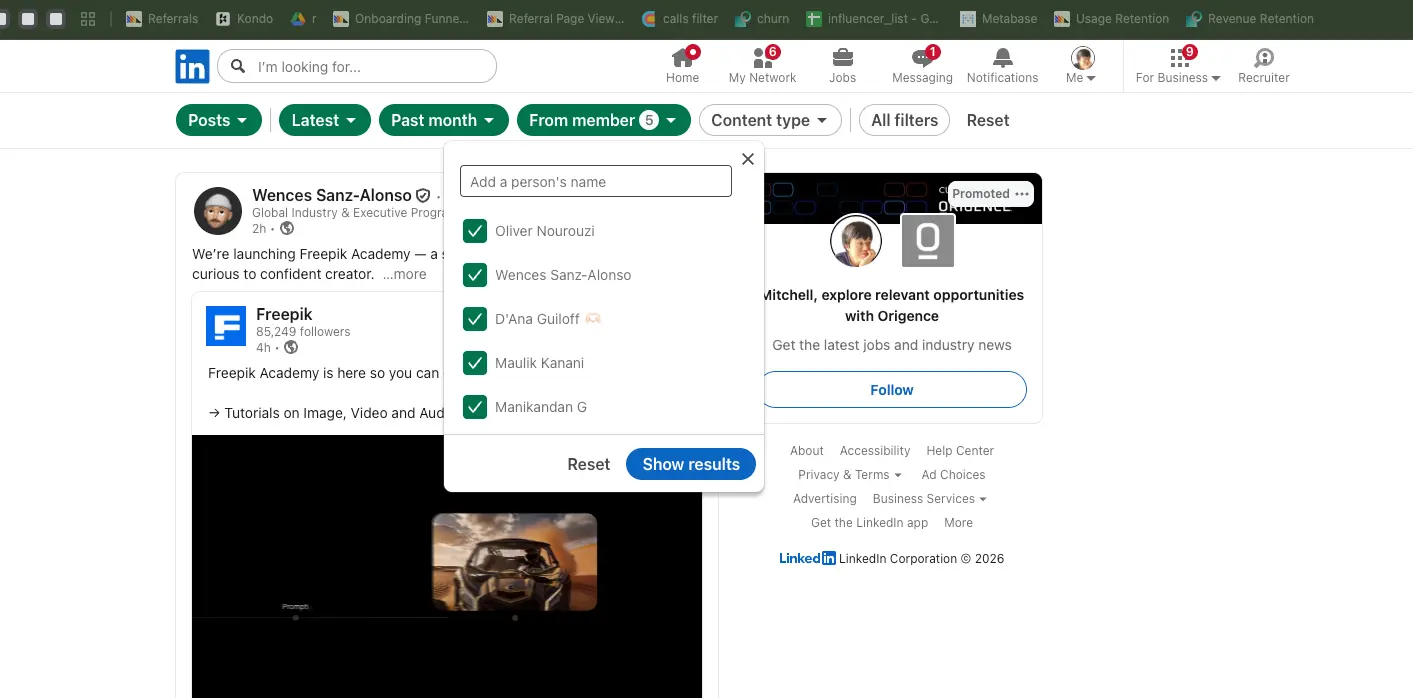Image resolution: width=1413 pixels, height=698 pixels.
Task: Switch to the calls filter tab
Action: pos(680,19)
